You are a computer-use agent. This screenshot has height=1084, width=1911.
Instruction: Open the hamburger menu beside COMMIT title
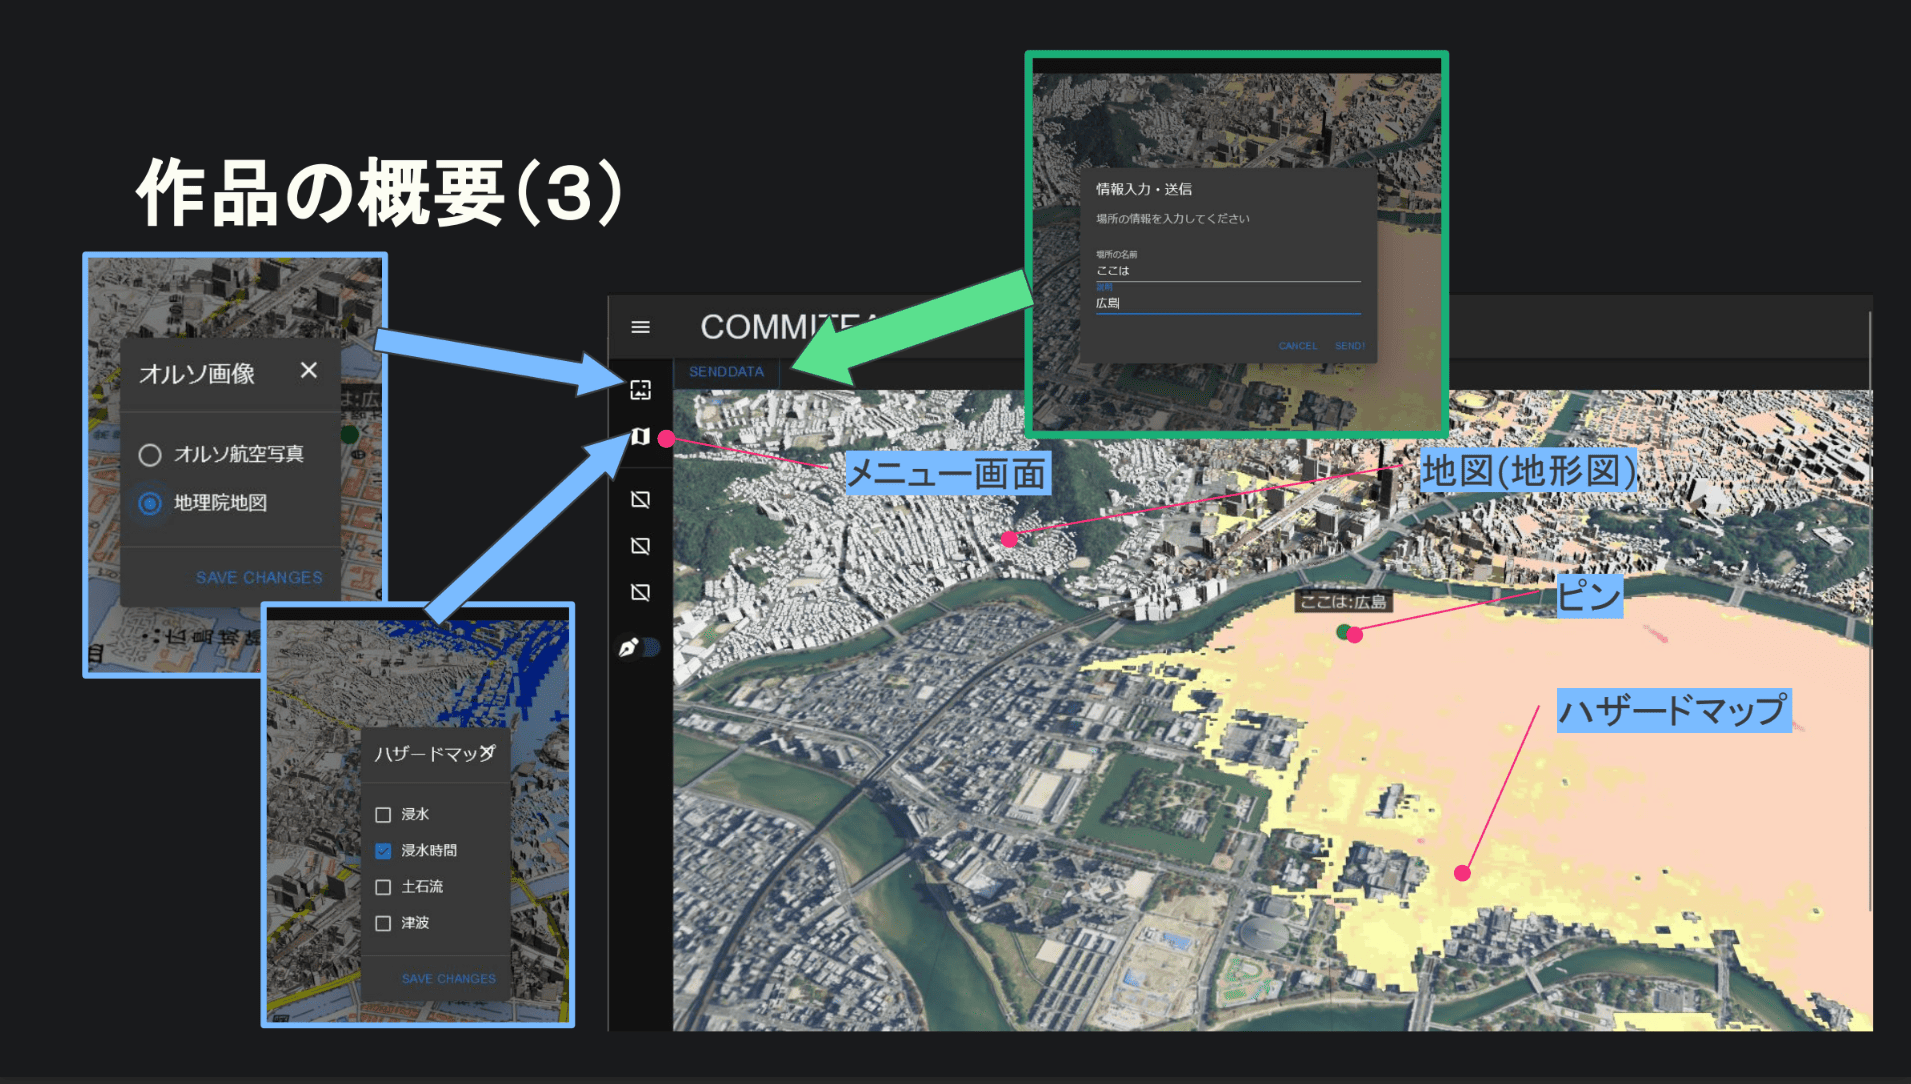point(641,327)
